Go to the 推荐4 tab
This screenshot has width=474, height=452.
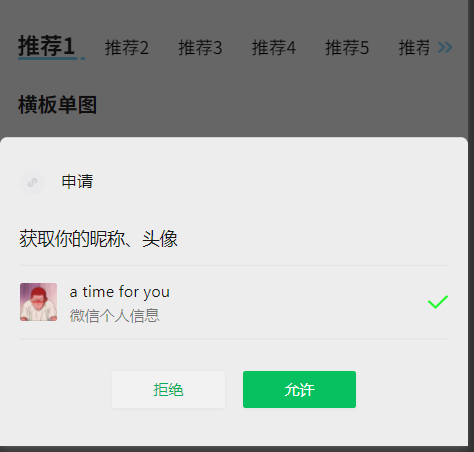point(274,47)
